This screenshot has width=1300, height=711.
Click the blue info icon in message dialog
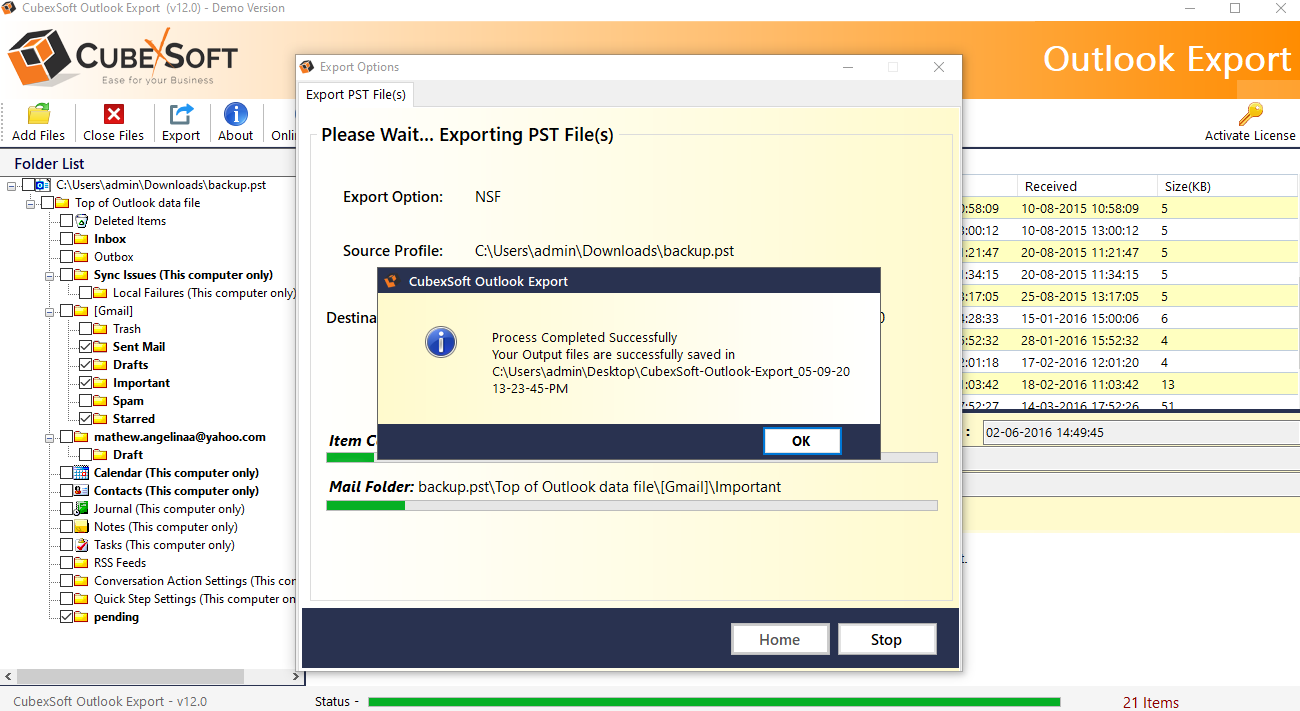tap(441, 342)
